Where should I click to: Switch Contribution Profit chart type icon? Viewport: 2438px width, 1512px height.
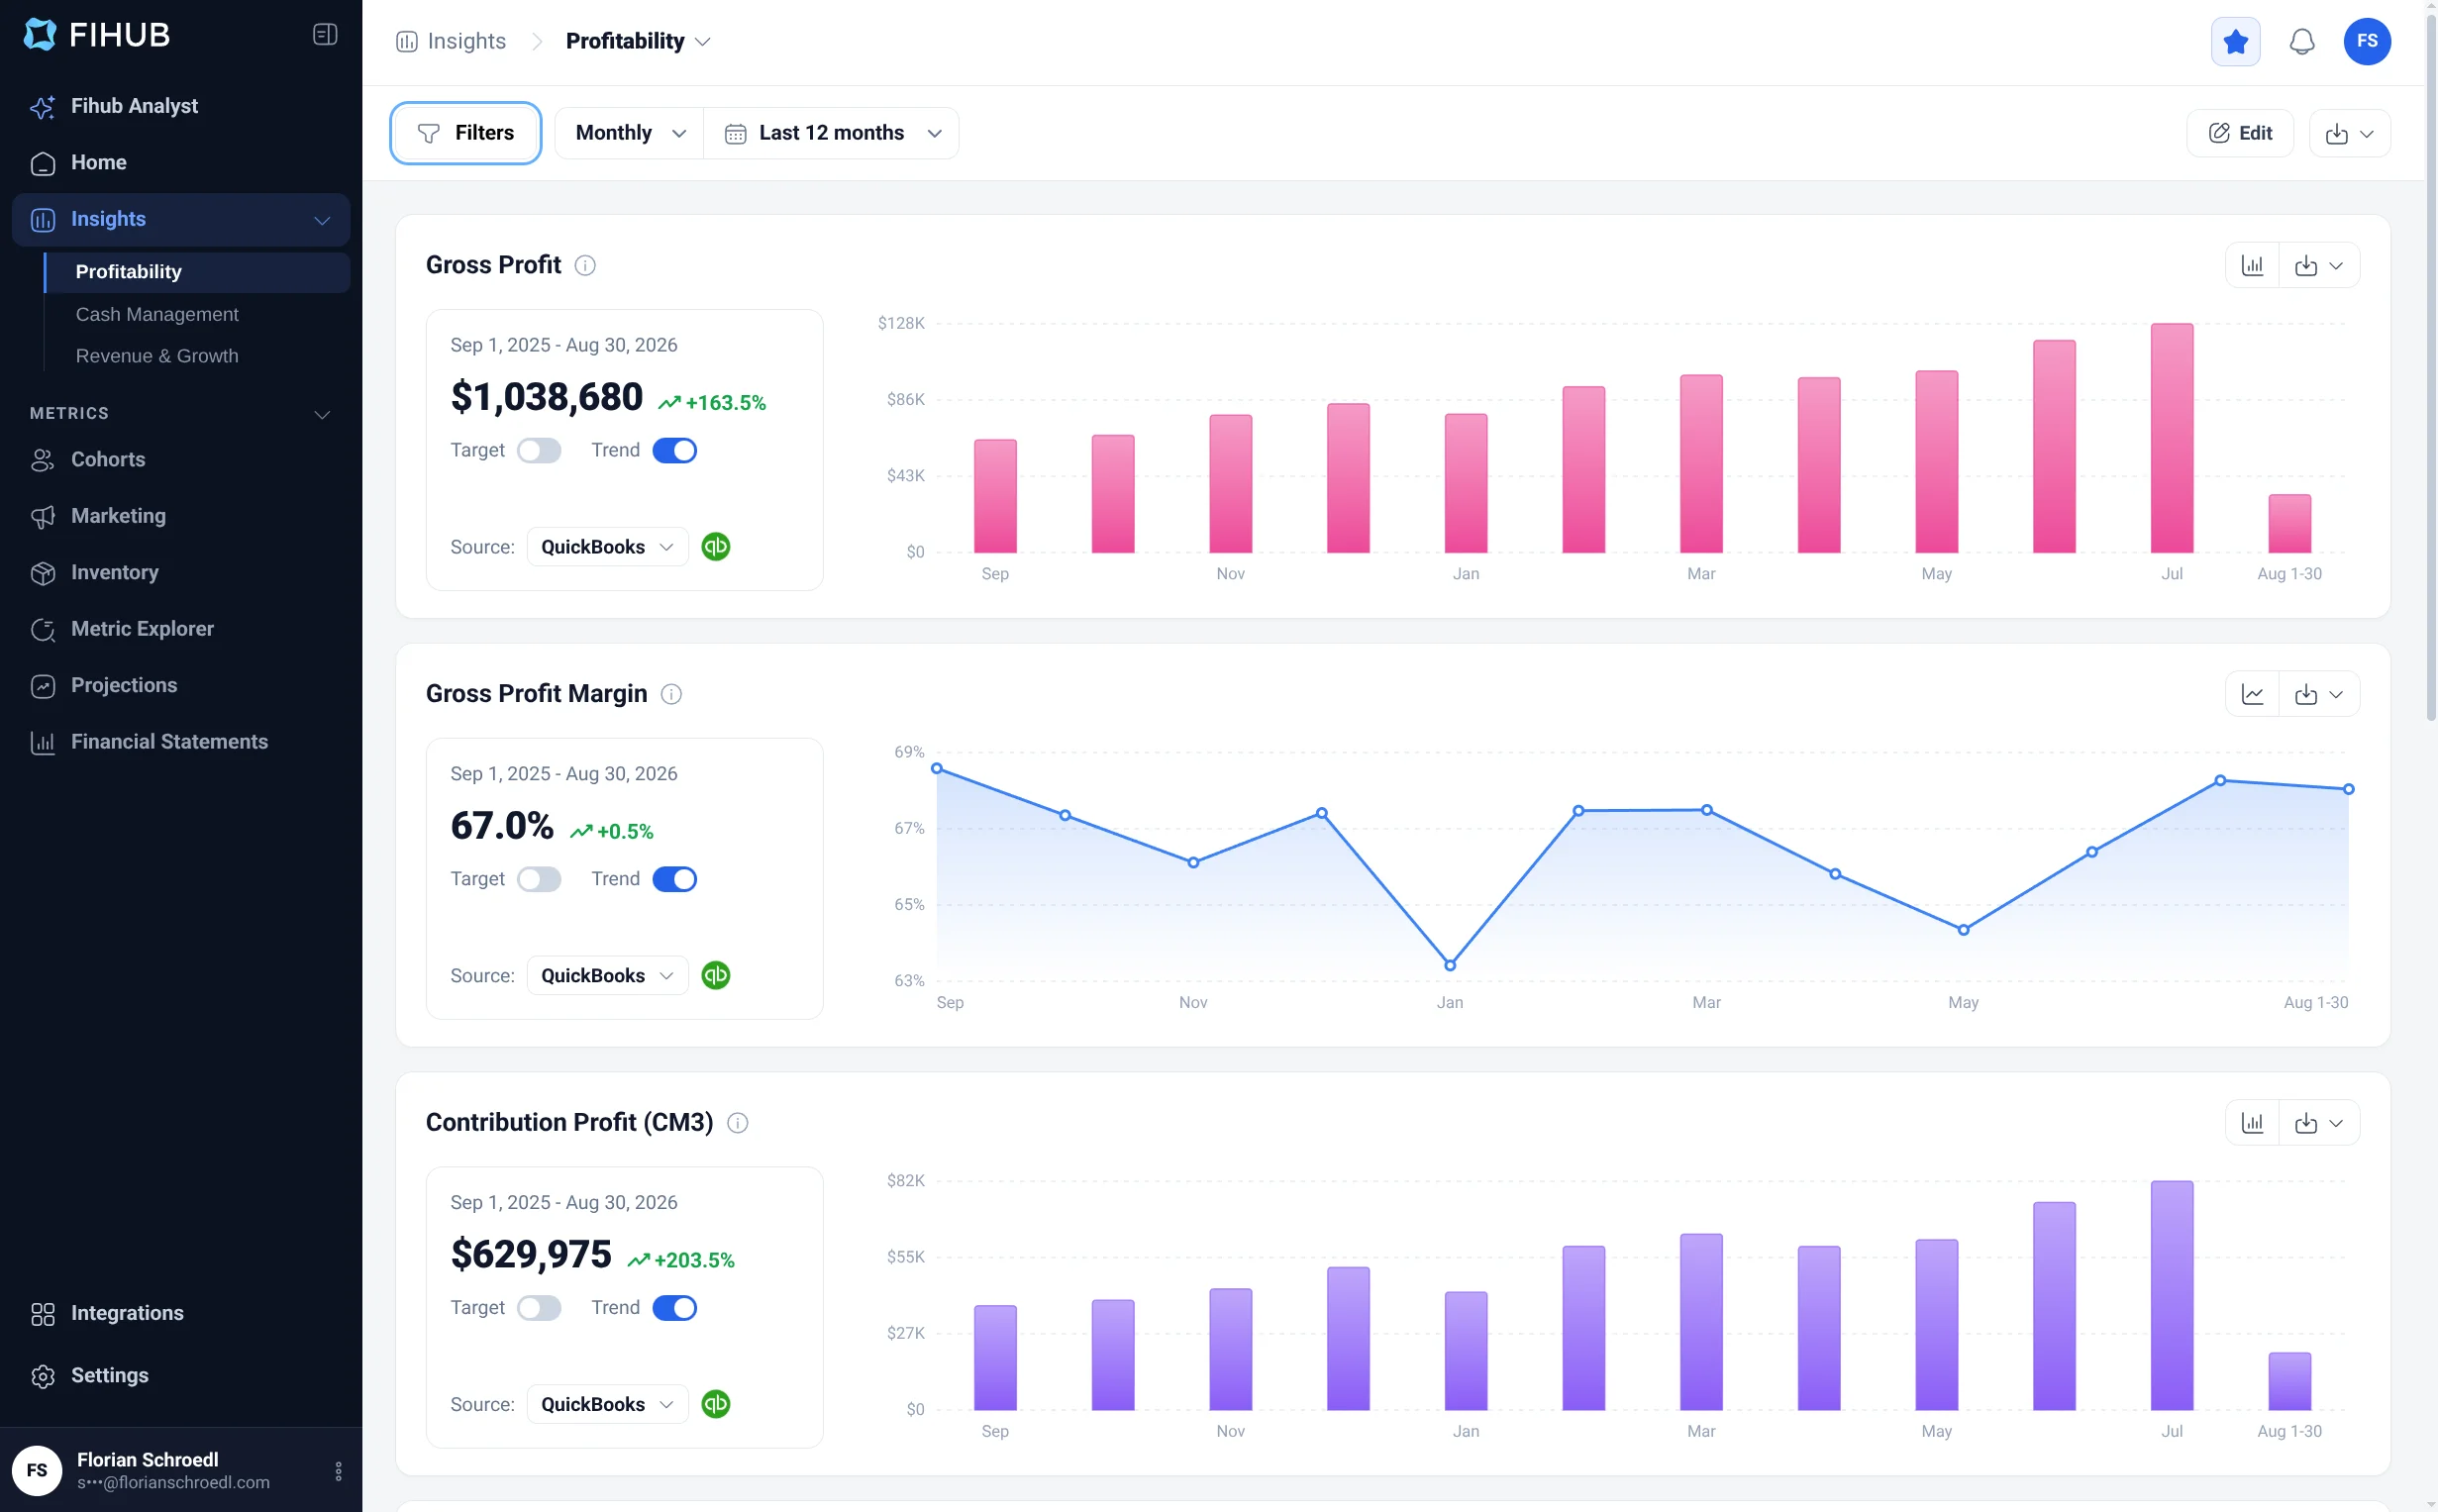[2252, 1123]
